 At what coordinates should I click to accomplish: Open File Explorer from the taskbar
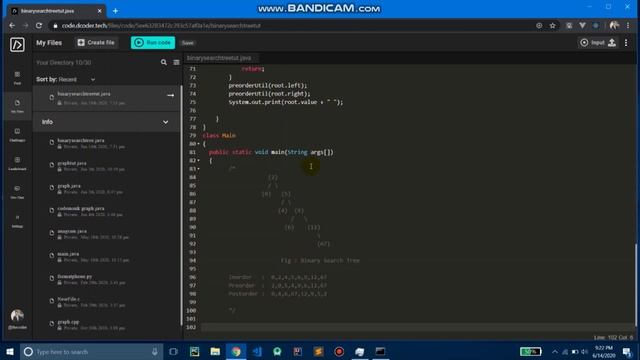click(215, 351)
